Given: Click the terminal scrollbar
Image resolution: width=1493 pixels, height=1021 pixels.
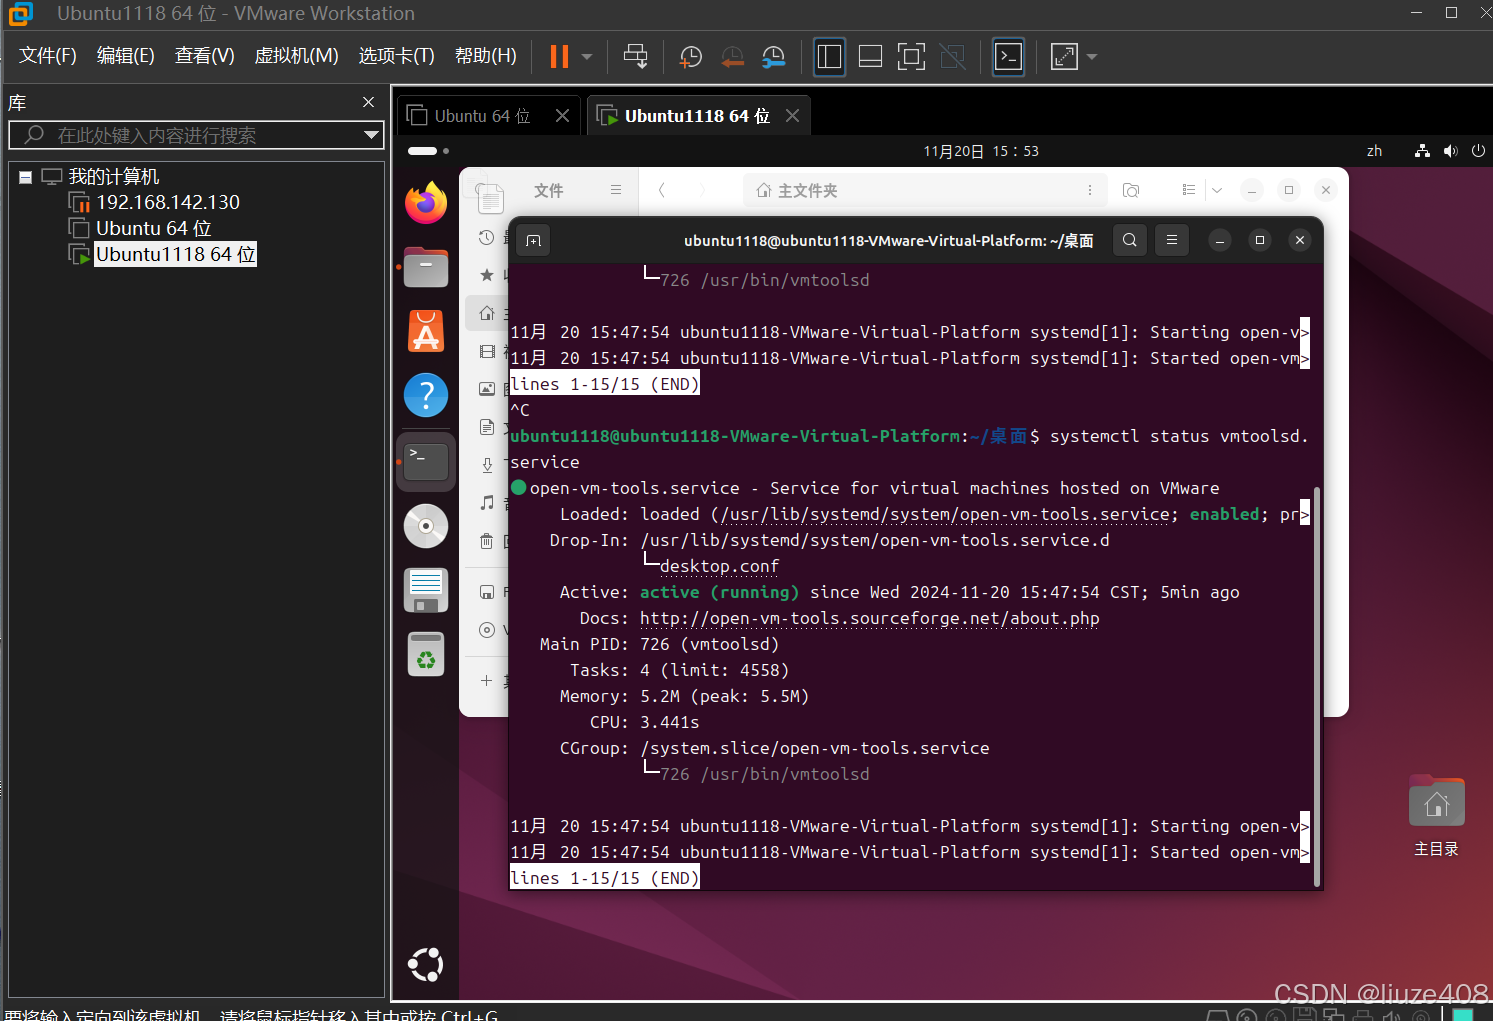Looking at the screenshot, I should tap(1317, 685).
